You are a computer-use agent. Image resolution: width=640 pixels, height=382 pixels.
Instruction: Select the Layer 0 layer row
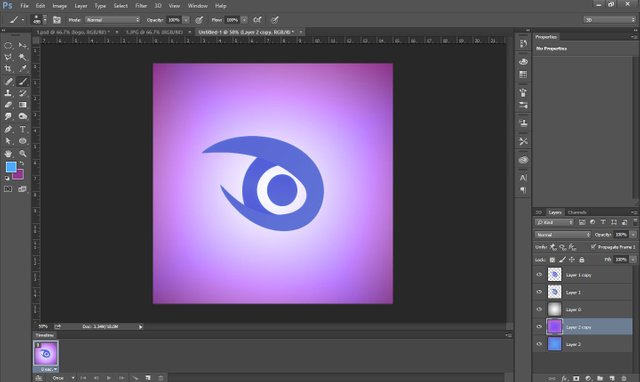[582, 309]
